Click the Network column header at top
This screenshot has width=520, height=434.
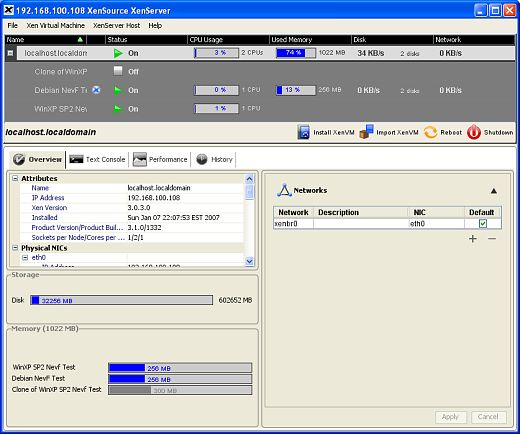click(x=474, y=40)
